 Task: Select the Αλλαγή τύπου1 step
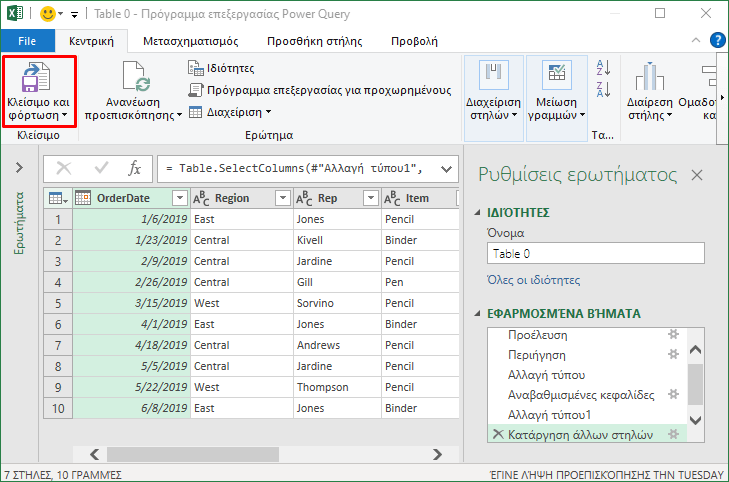coord(549,415)
